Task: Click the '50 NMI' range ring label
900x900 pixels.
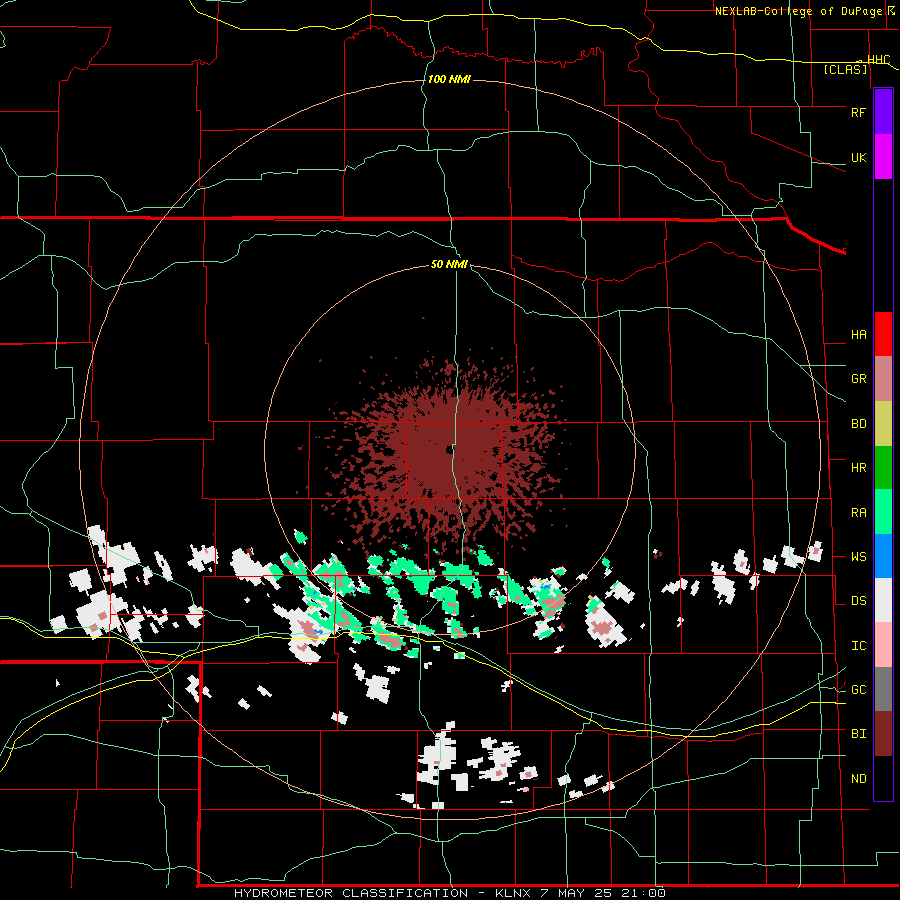Action: 449,265
